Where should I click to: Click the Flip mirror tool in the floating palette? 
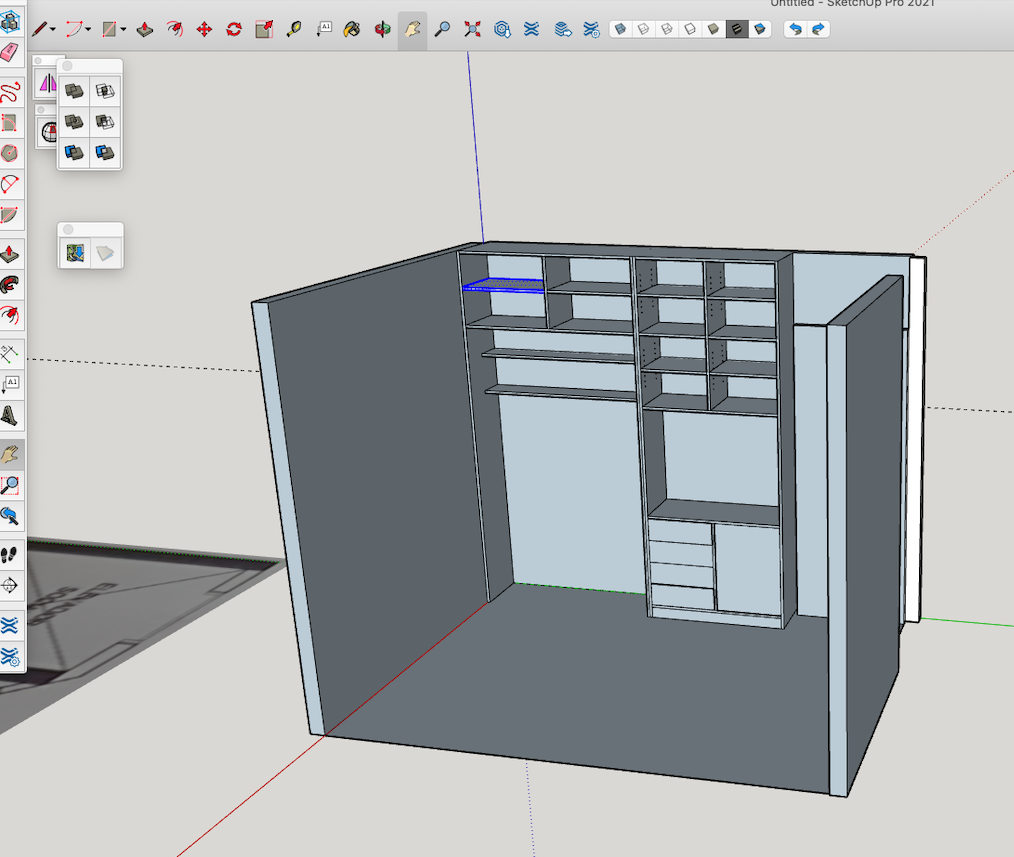(48, 83)
